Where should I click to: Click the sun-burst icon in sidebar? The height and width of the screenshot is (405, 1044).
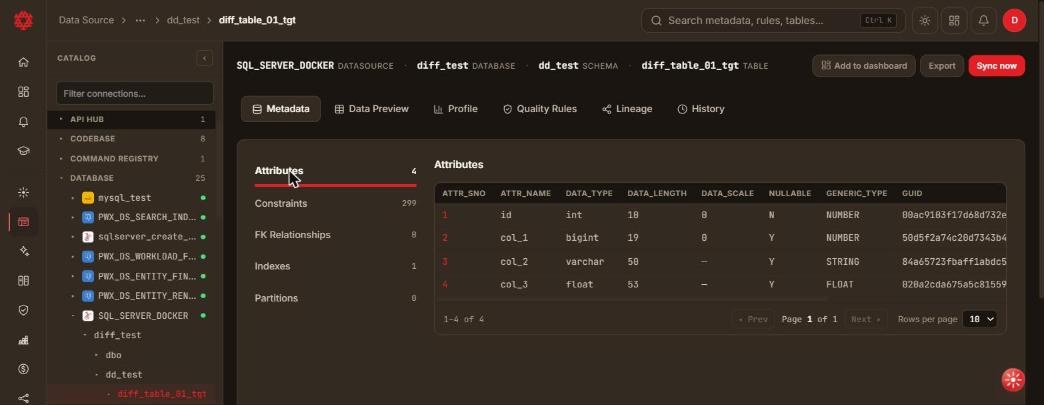(23, 193)
